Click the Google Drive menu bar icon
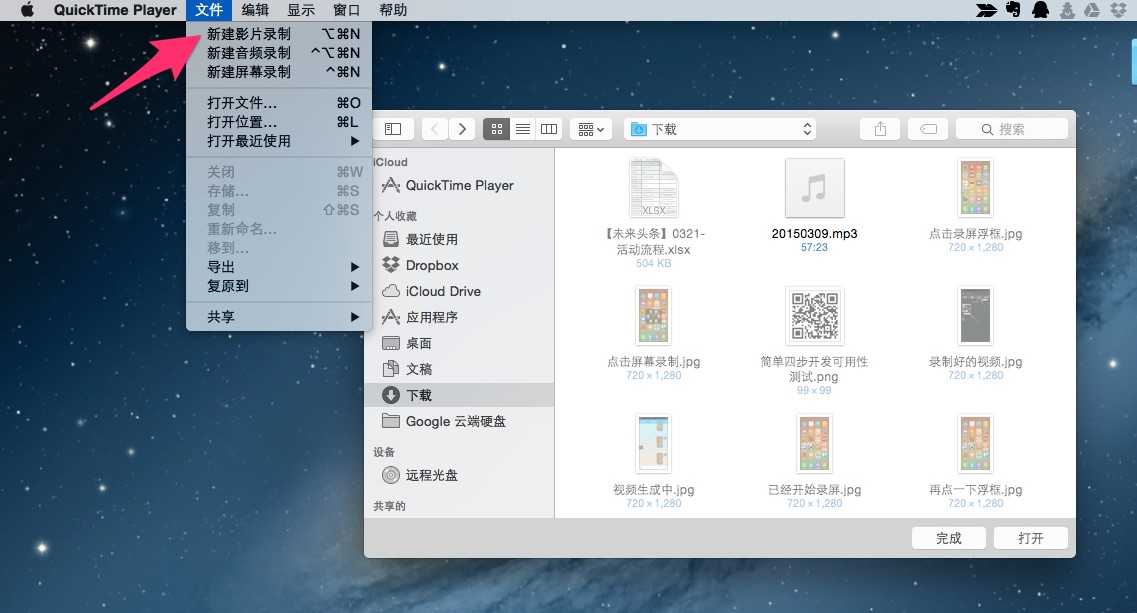 pos(1092,9)
